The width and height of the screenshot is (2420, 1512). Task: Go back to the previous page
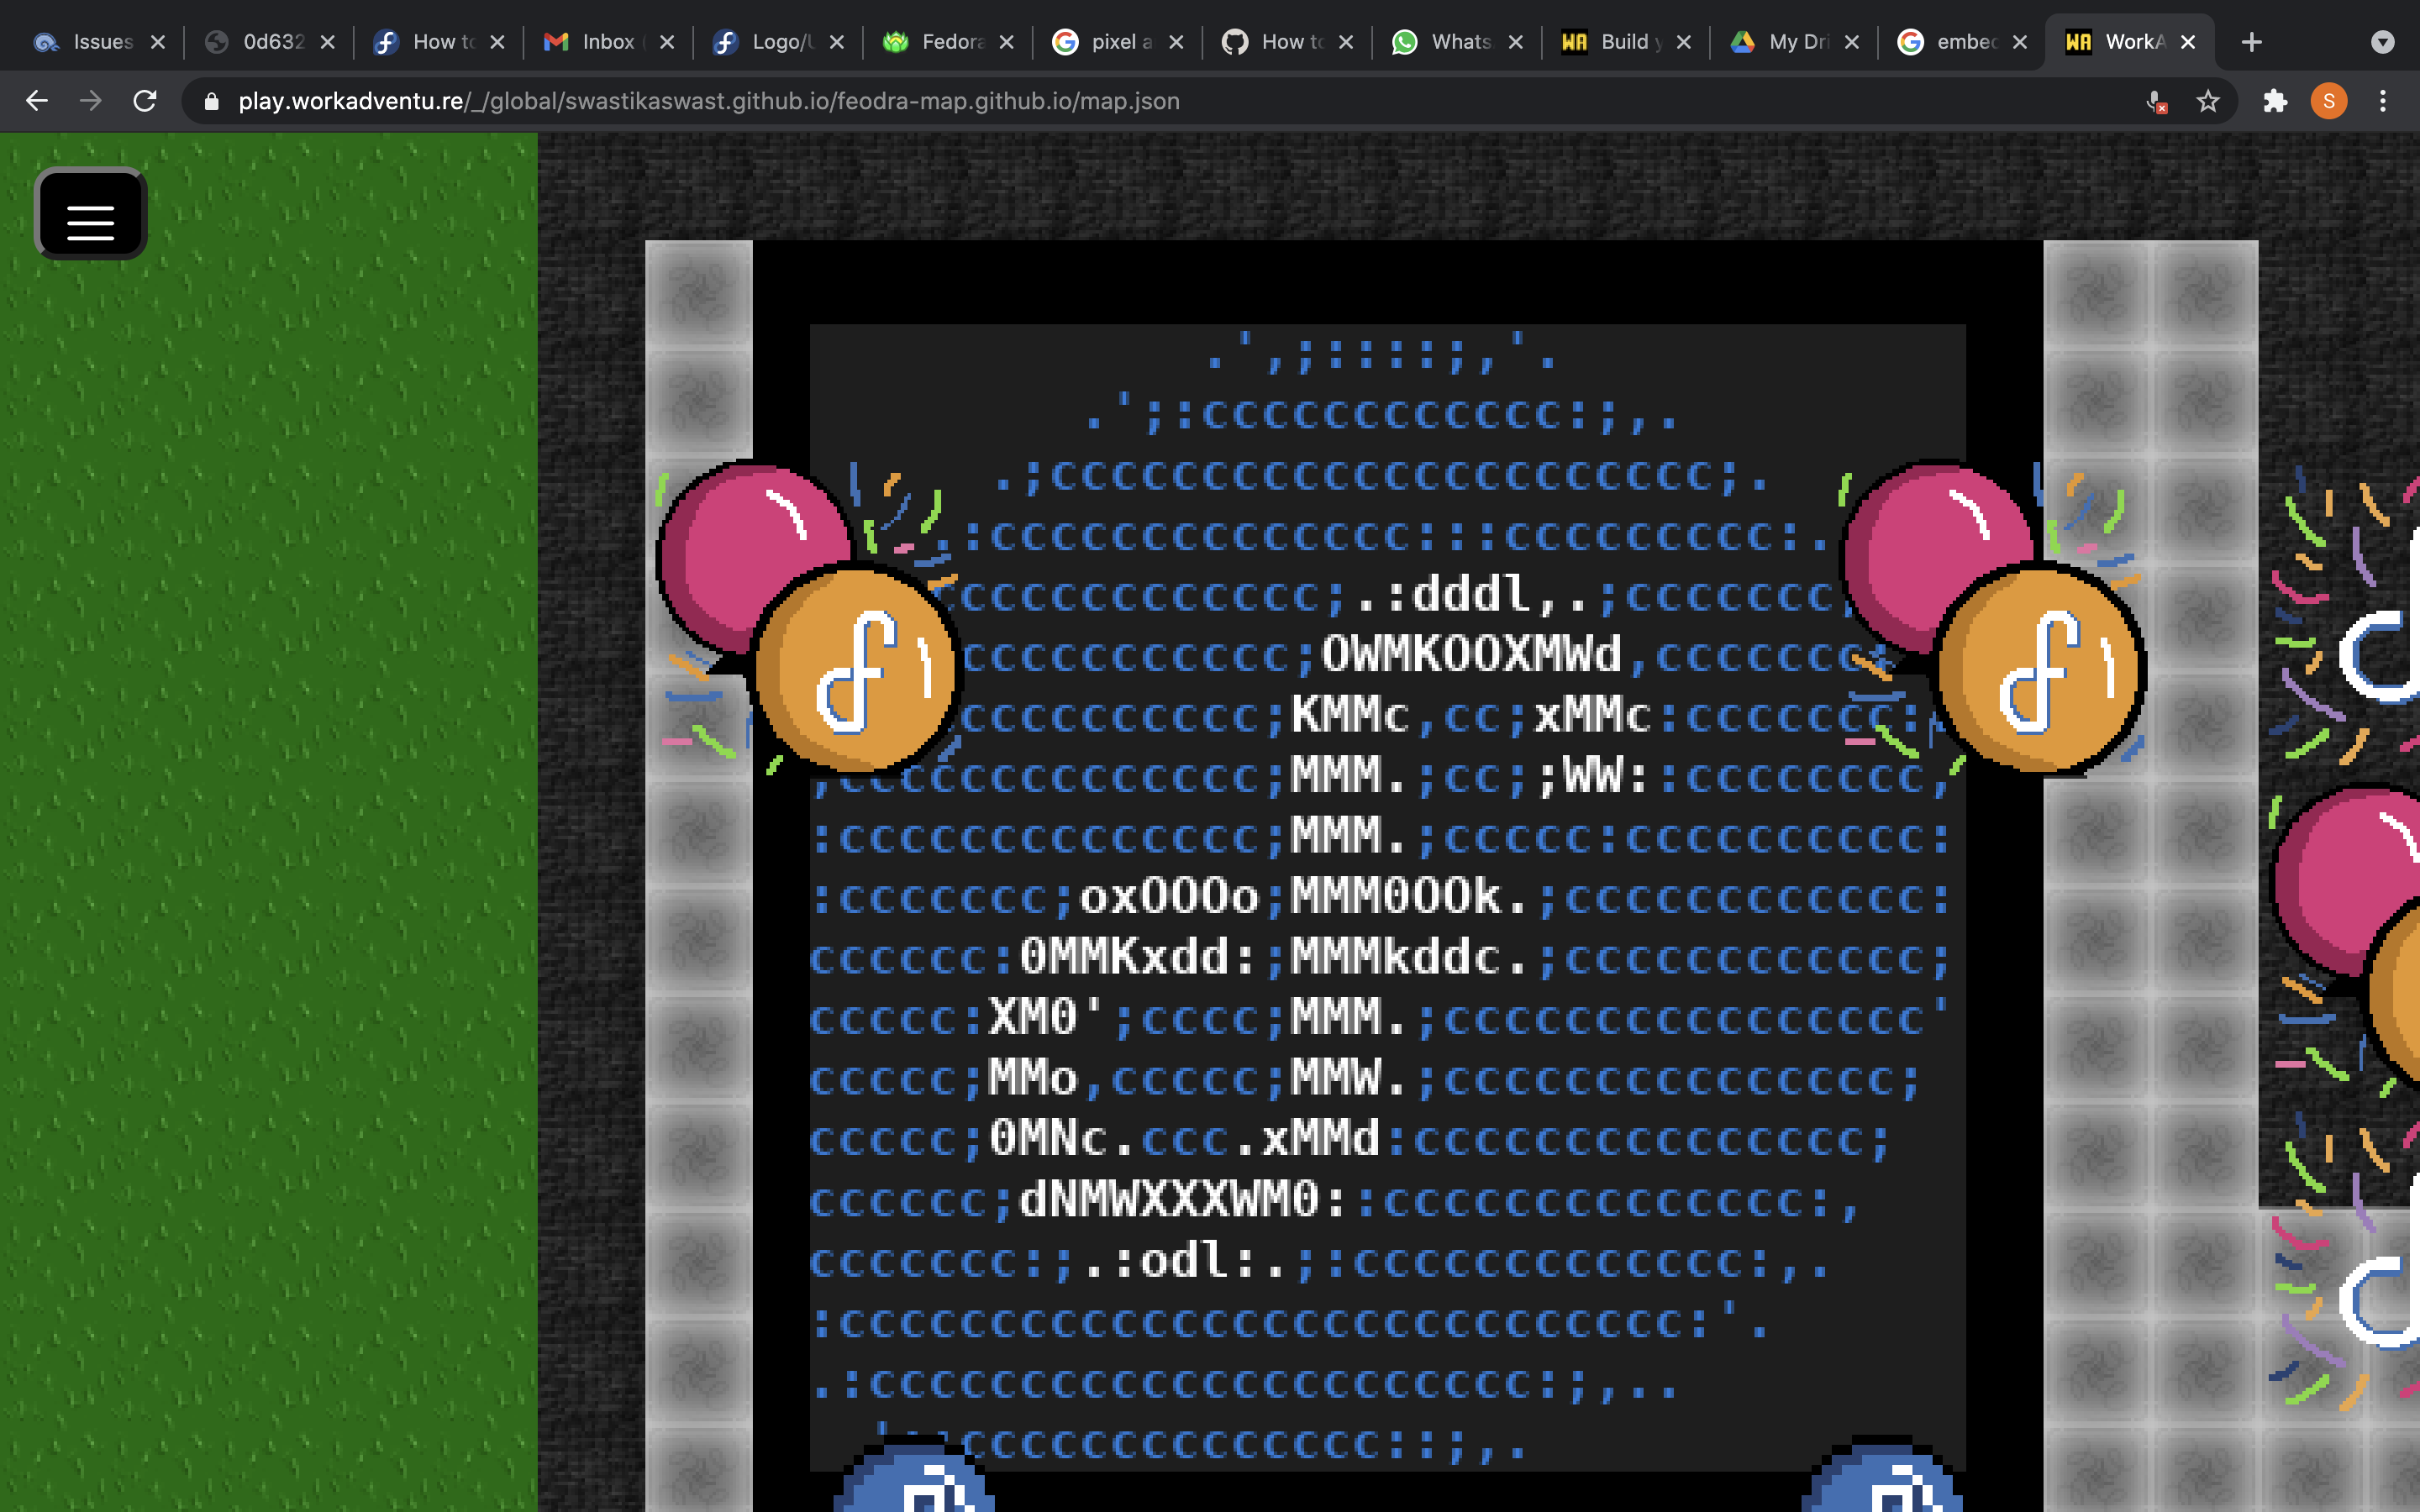(x=37, y=101)
